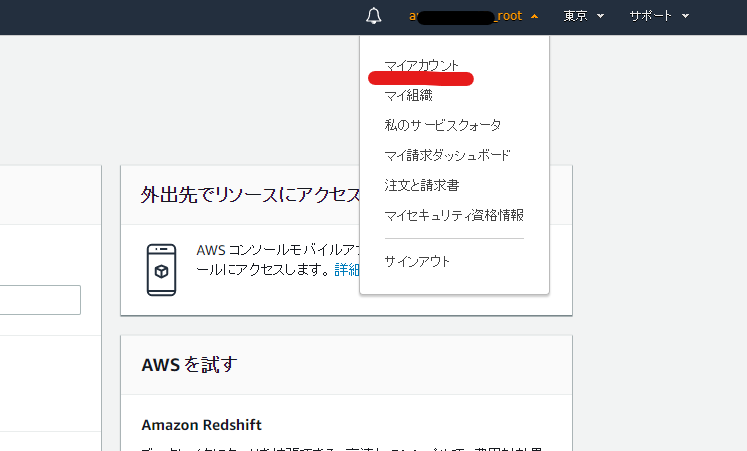Follow the 詳細 link in mobile app card

tap(347, 270)
